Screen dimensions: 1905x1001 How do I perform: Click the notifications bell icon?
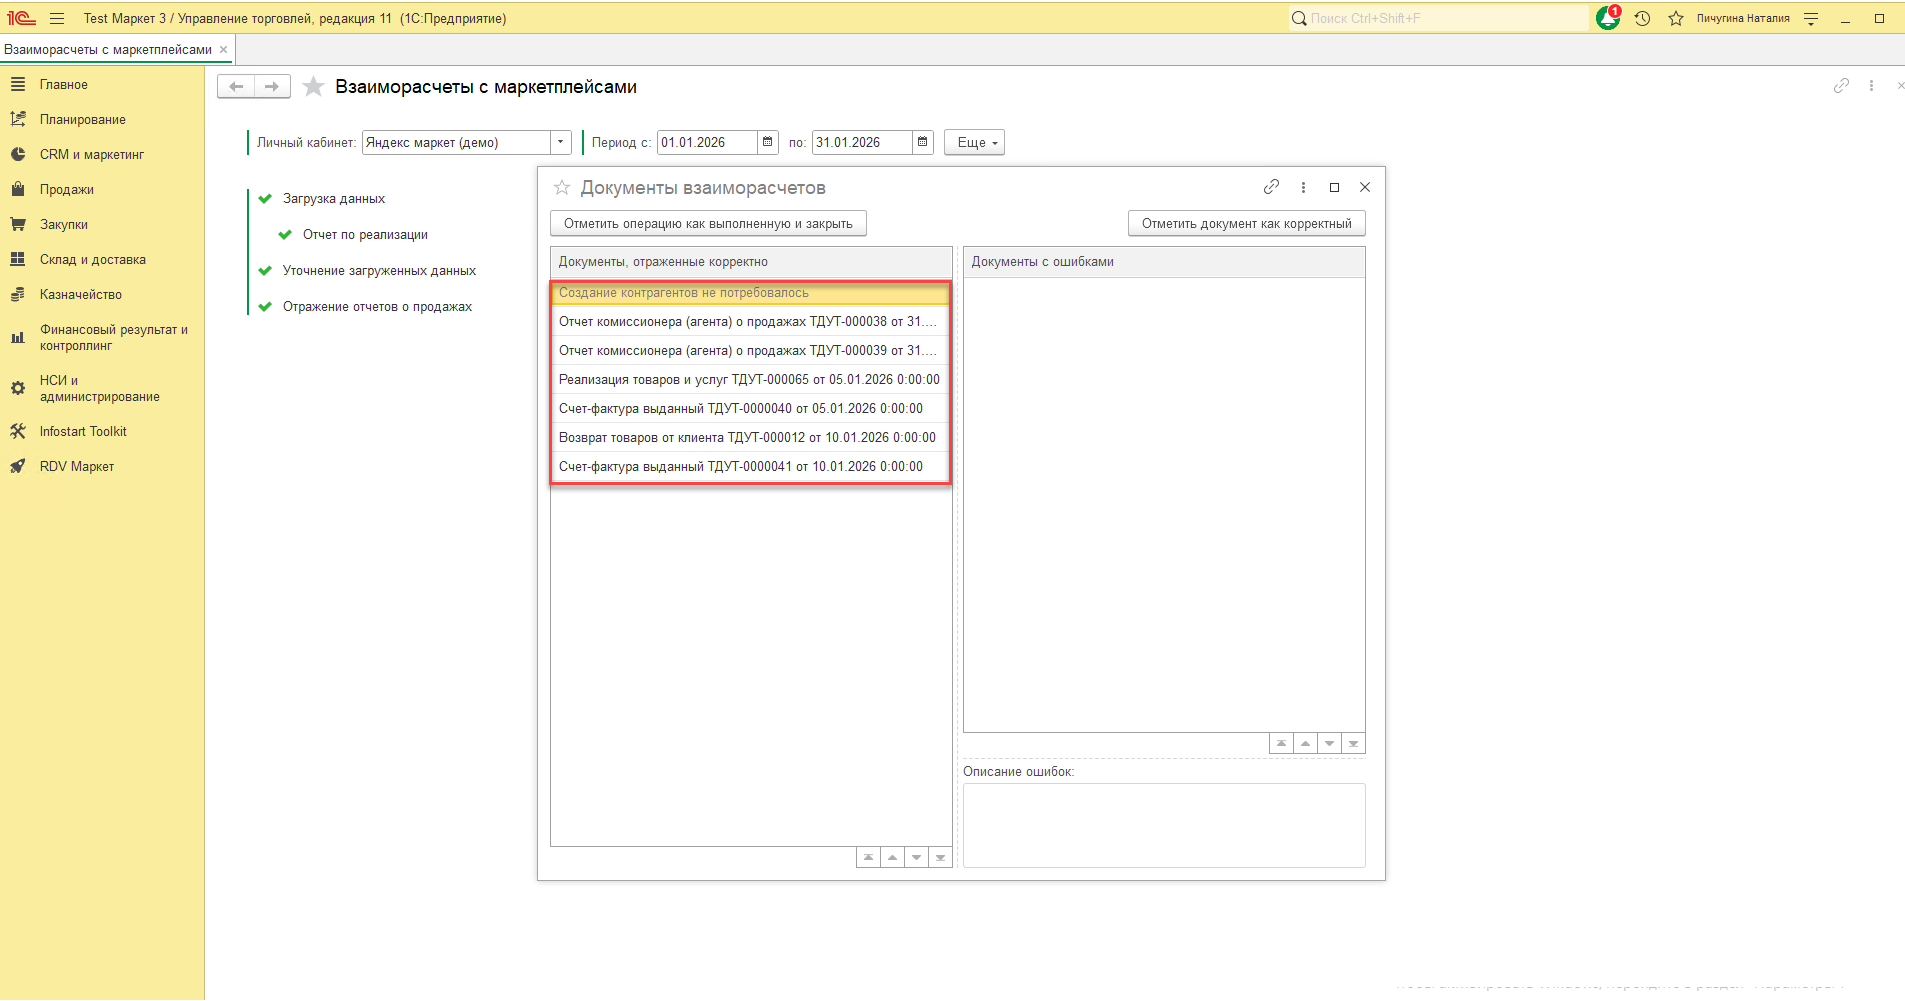[x=1607, y=18]
